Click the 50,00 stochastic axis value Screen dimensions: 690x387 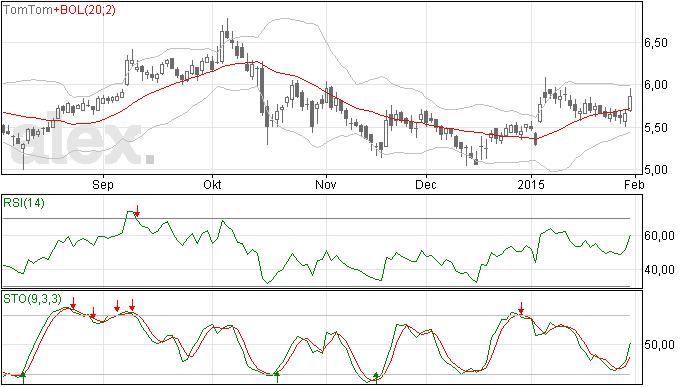click(659, 345)
